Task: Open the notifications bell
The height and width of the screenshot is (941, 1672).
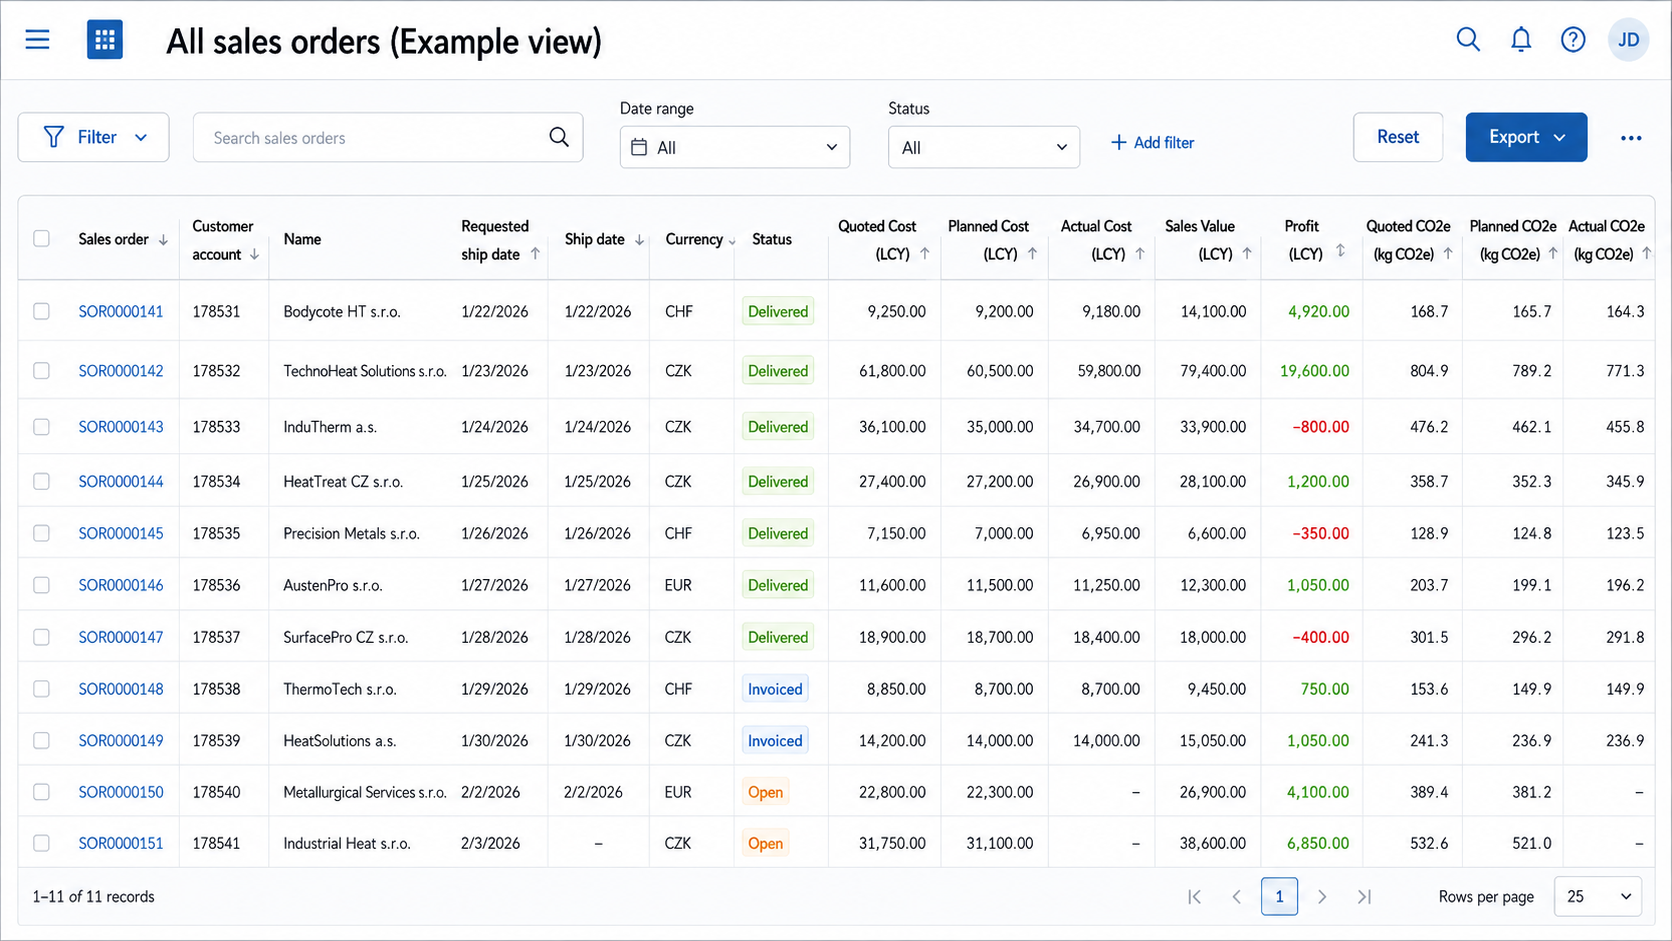Action: (1521, 40)
